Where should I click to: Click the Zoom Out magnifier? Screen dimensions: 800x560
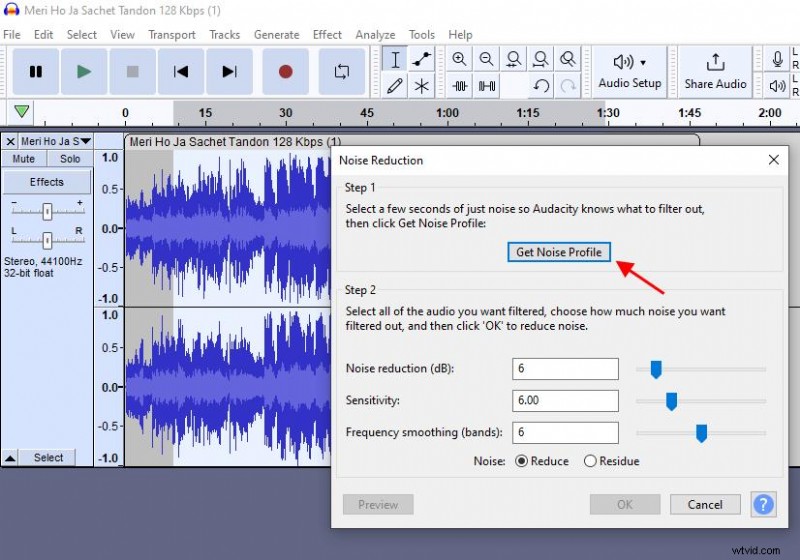(486, 59)
